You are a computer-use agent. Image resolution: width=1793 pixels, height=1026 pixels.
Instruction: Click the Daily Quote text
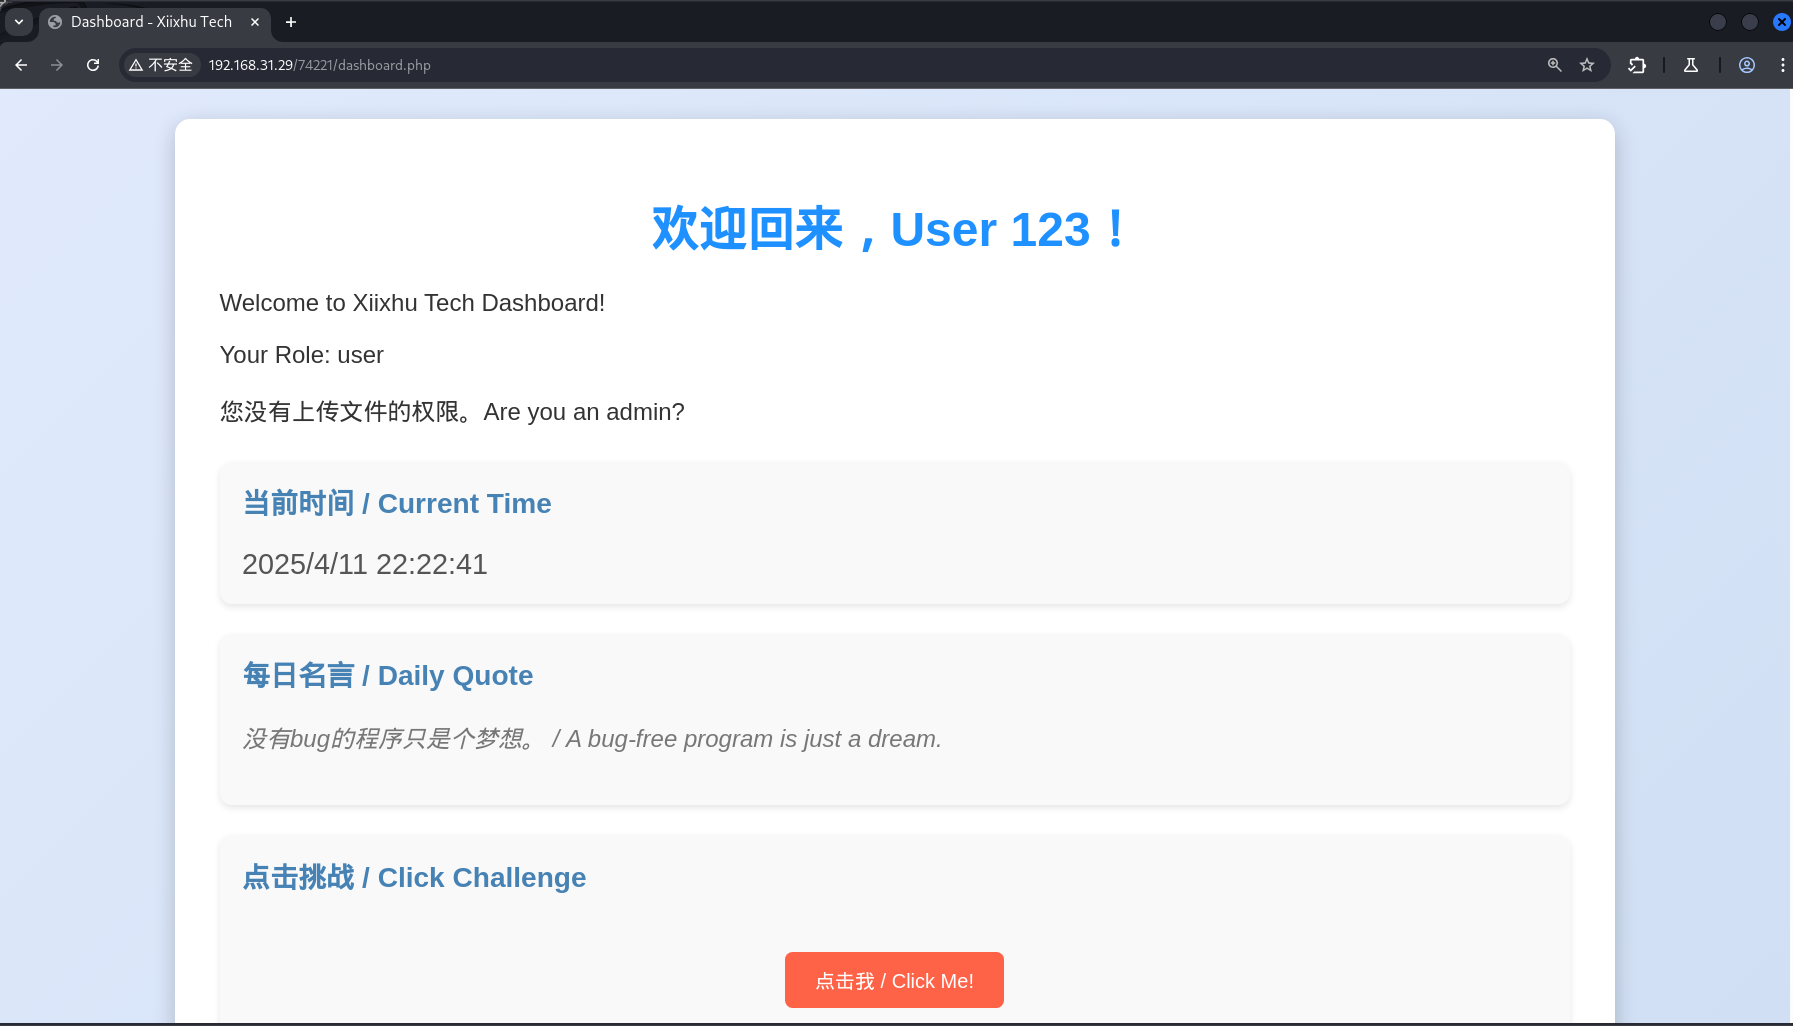point(592,739)
